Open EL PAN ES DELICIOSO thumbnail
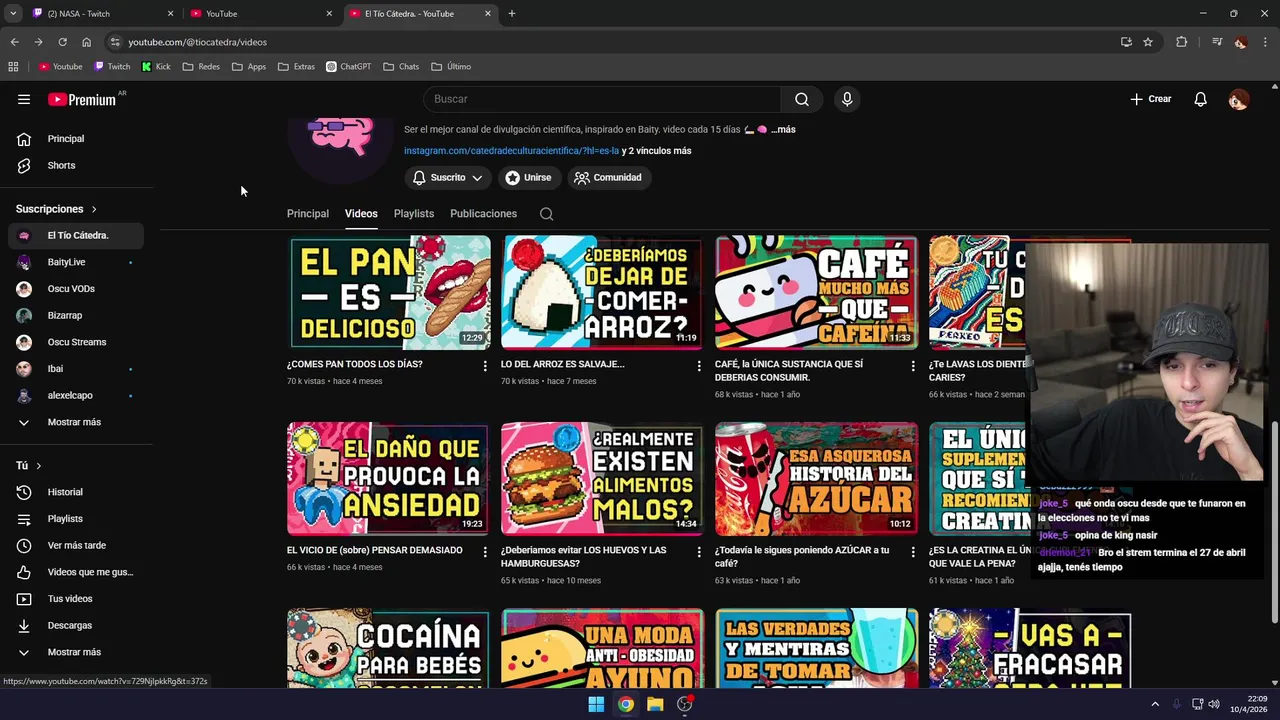This screenshot has height=720, width=1280. click(x=389, y=292)
